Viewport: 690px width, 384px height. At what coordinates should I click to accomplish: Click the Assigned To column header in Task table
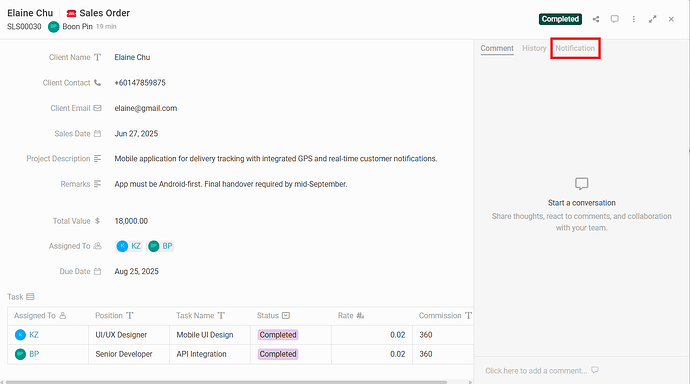[48, 316]
